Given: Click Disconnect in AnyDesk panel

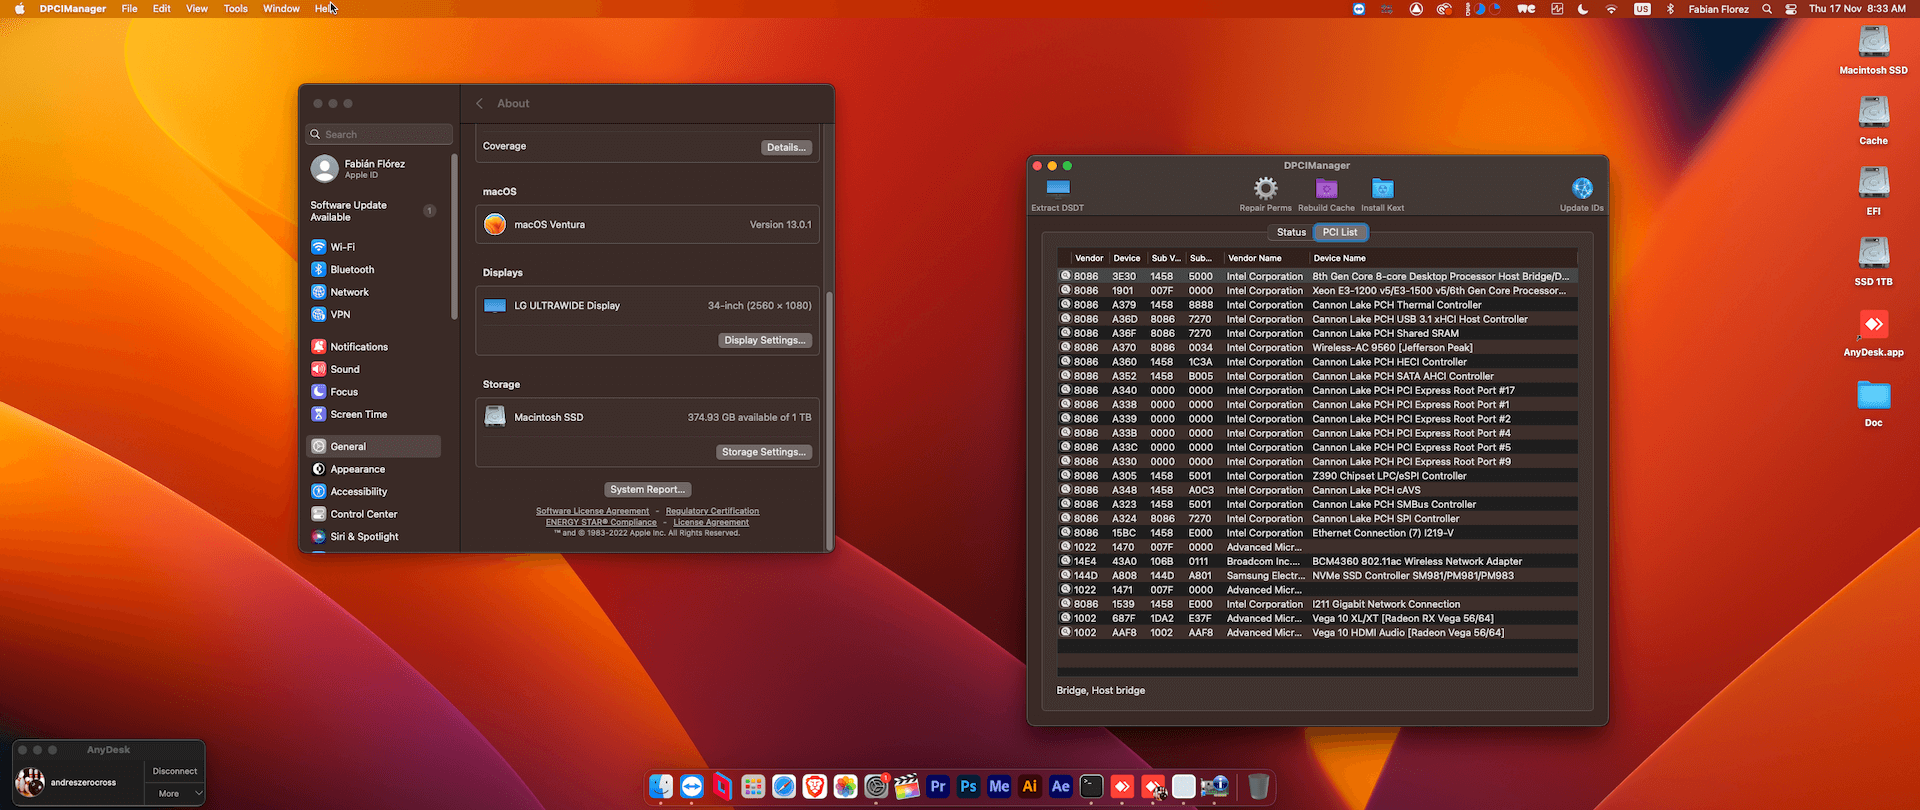Looking at the screenshot, I should [x=175, y=771].
